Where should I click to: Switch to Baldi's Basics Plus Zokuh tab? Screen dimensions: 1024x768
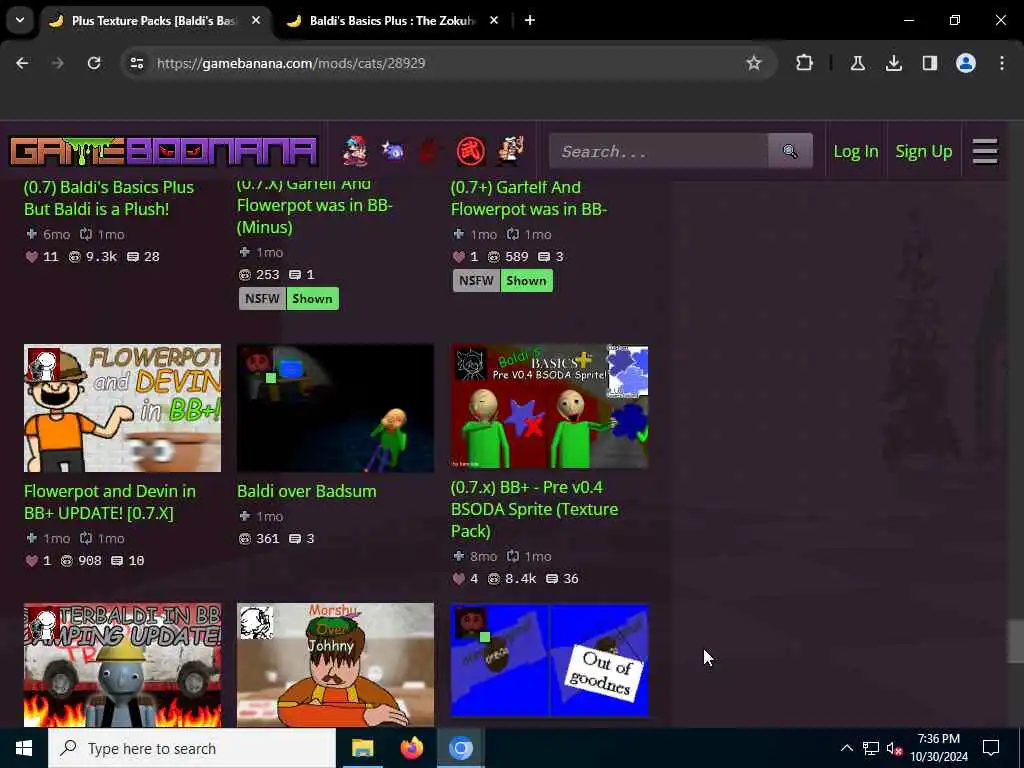point(392,20)
